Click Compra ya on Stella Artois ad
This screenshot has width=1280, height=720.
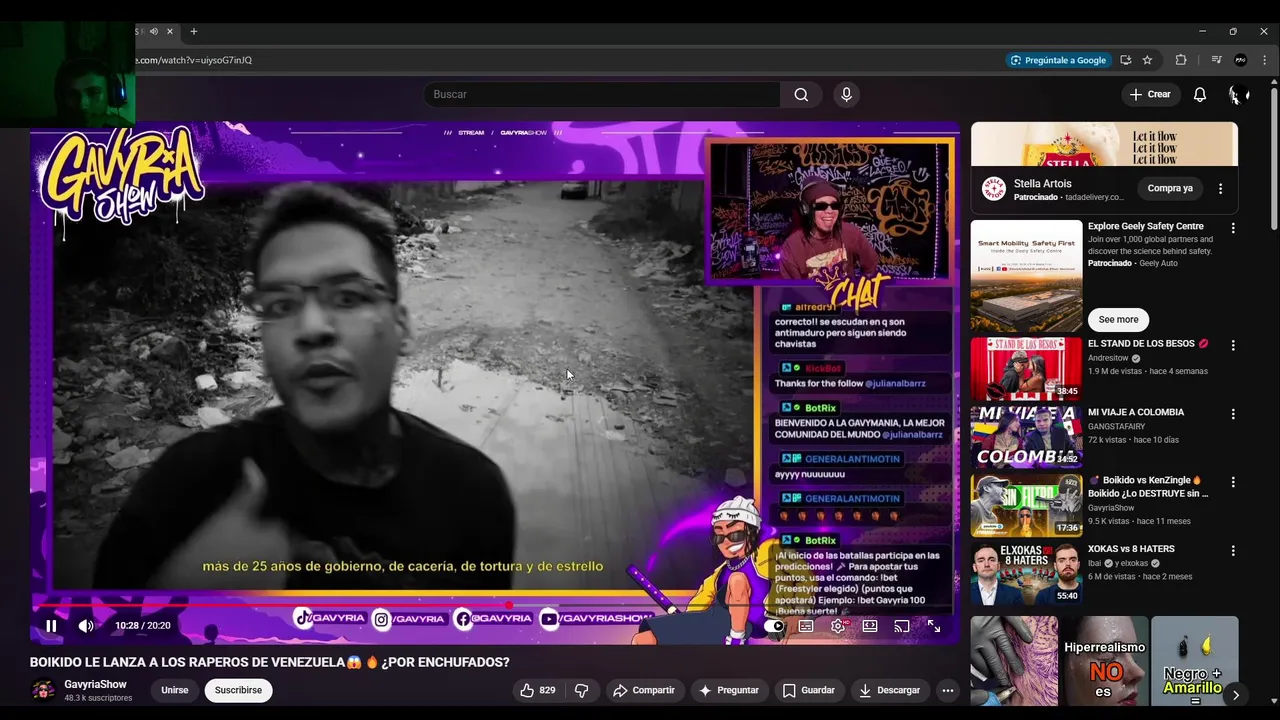tap(1170, 188)
